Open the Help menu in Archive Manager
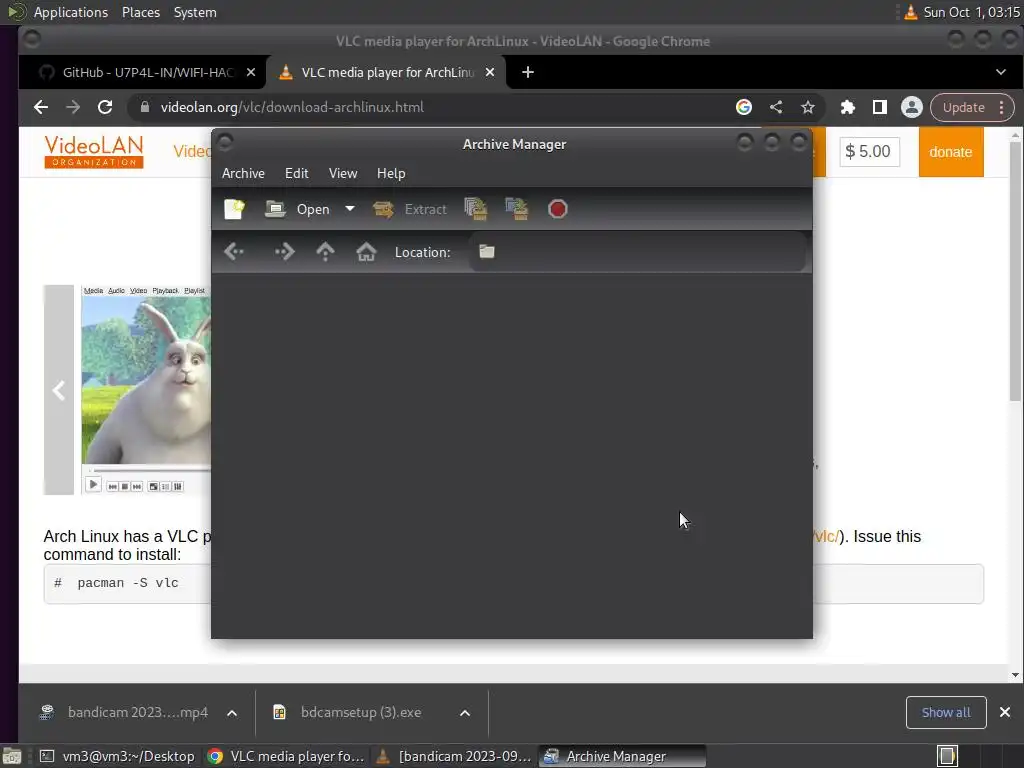 (x=391, y=173)
